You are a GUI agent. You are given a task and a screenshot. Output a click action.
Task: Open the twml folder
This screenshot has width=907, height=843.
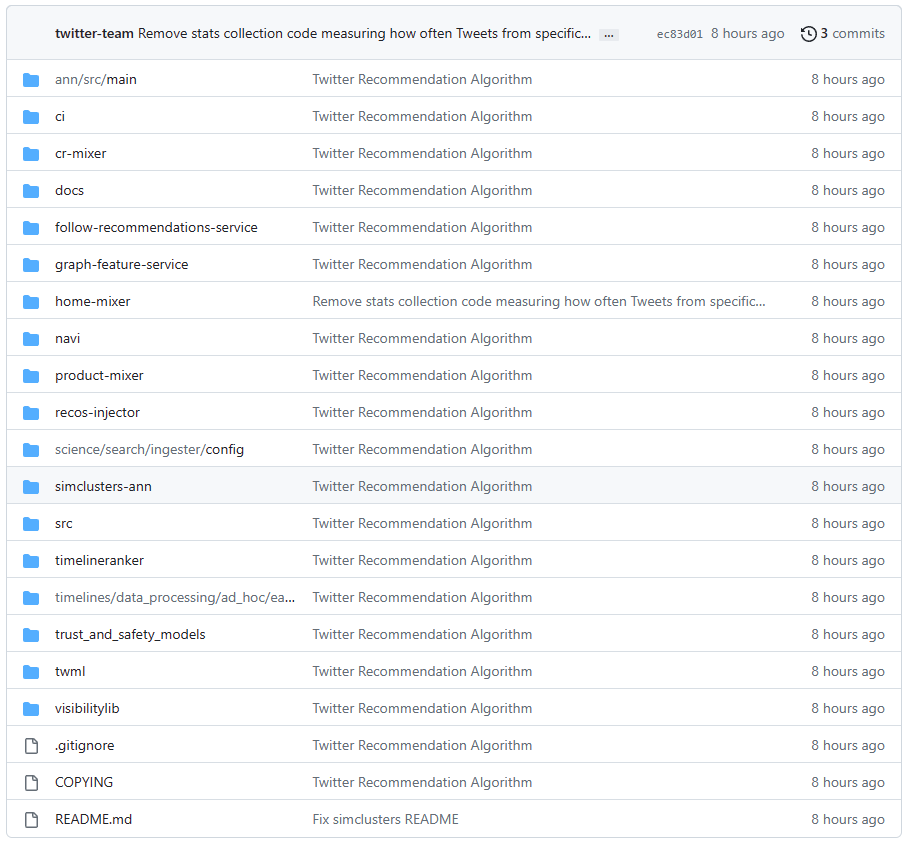tap(70, 672)
